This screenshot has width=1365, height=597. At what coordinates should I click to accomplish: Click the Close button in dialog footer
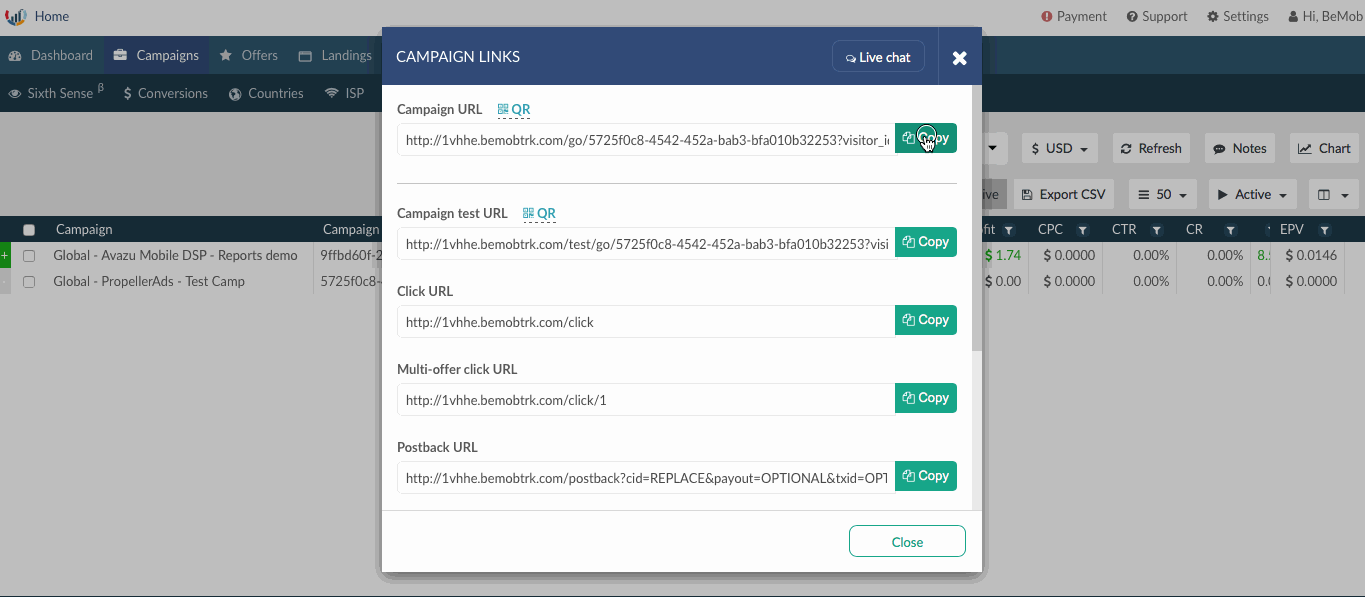907,542
